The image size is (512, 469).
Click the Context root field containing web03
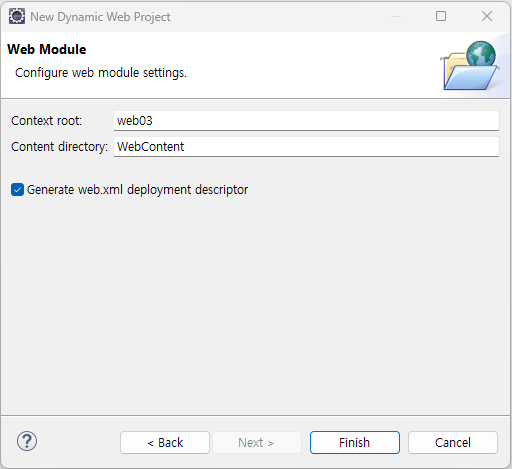306,121
